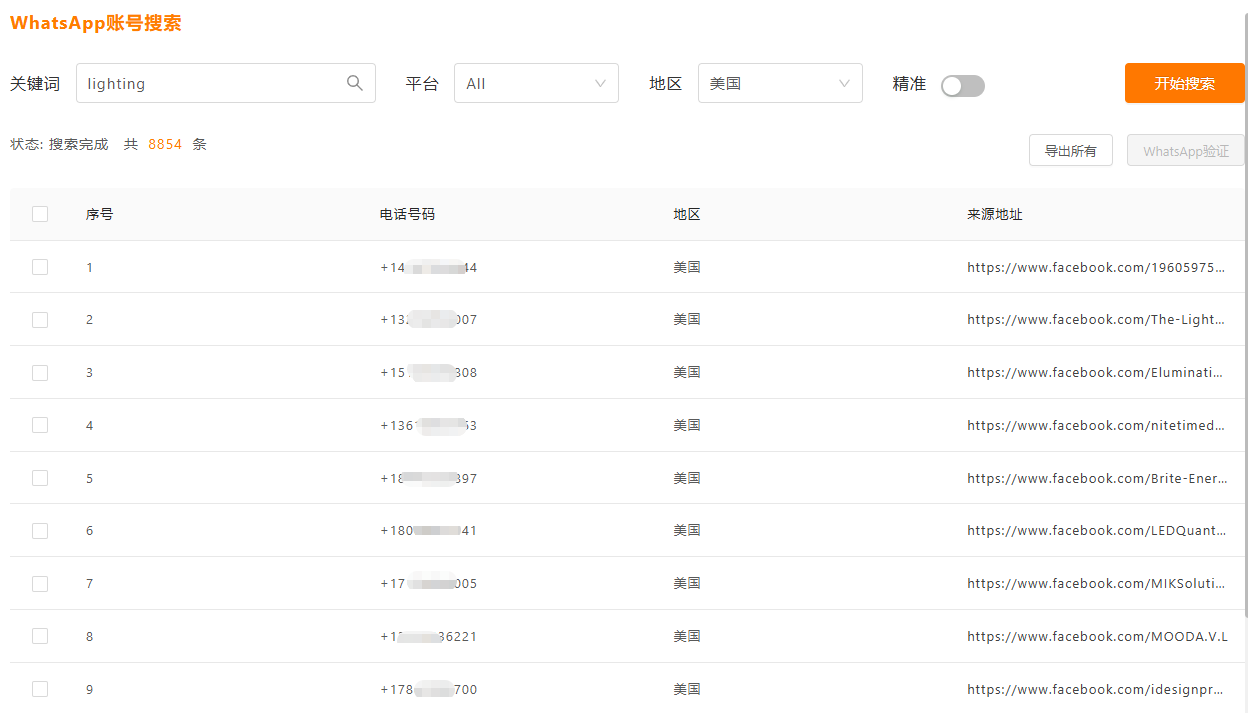Click the facebook.com/MIKSoluti source link
1248x713 pixels.
click(x=1096, y=583)
